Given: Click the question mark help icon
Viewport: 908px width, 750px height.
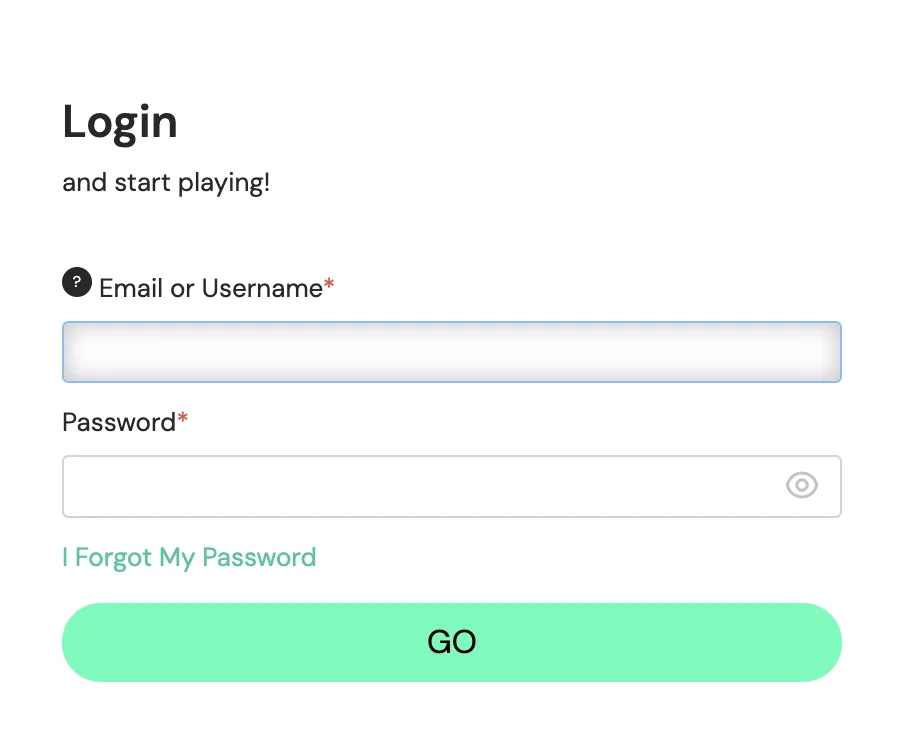Looking at the screenshot, I should click(x=77, y=282).
